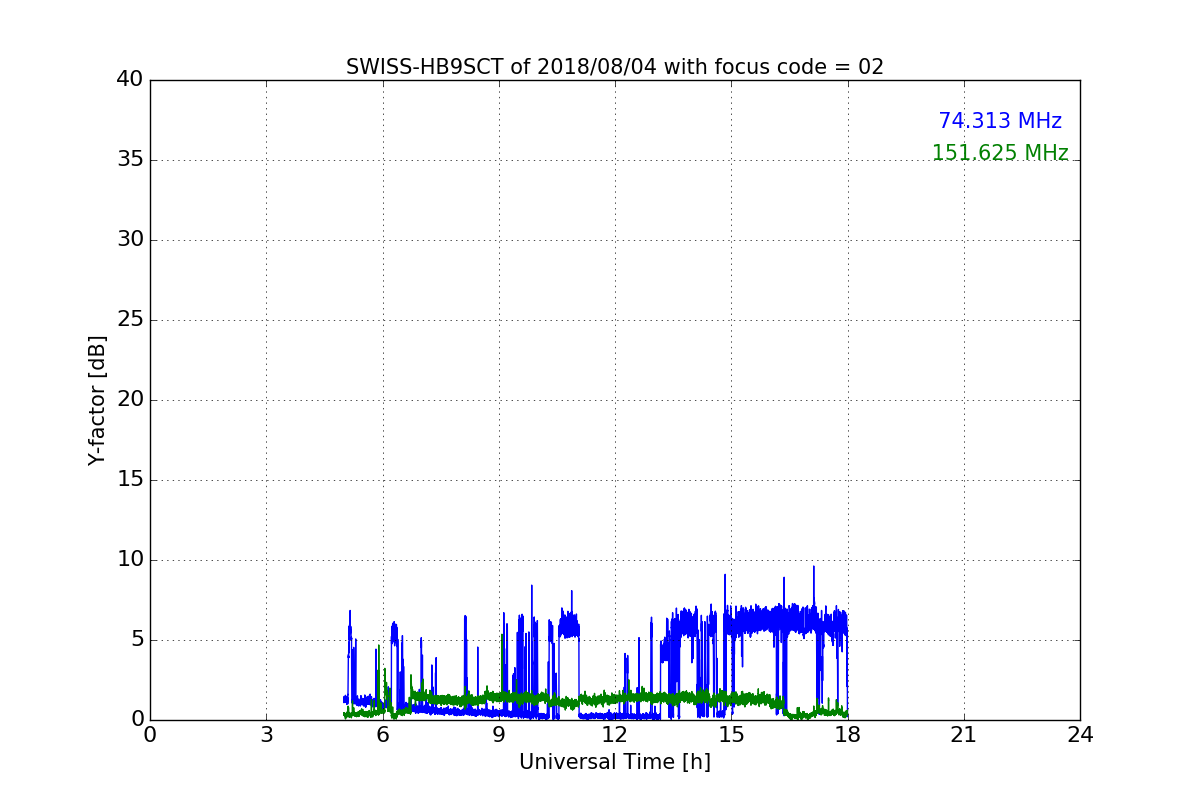Image resolution: width=1200 pixels, height=800 pixels.
Task: Click the plot title 'SWISS-HB9SCT of 2018/08/04'
Action: click(615, 67)
